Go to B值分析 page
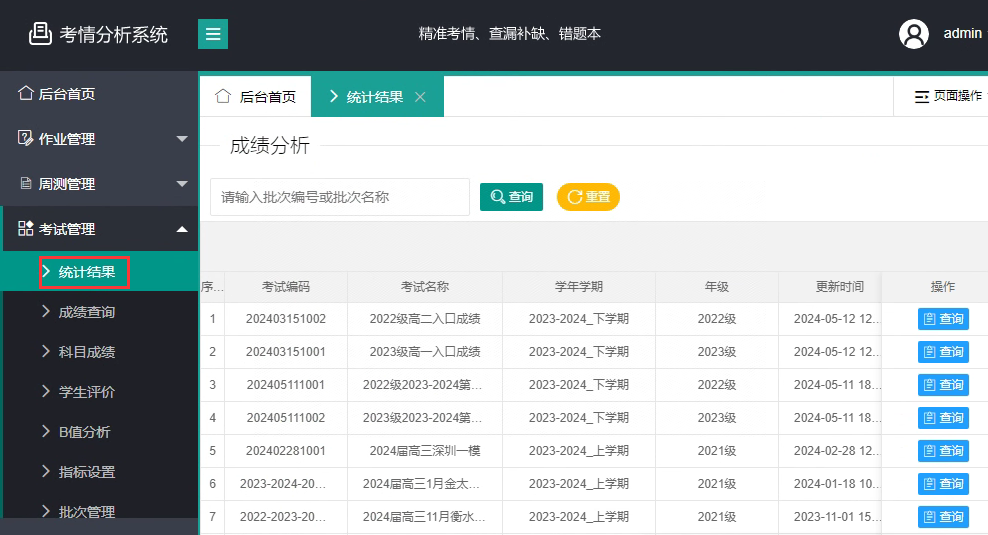This screenshot has width=988, height=535. point(84,432)
